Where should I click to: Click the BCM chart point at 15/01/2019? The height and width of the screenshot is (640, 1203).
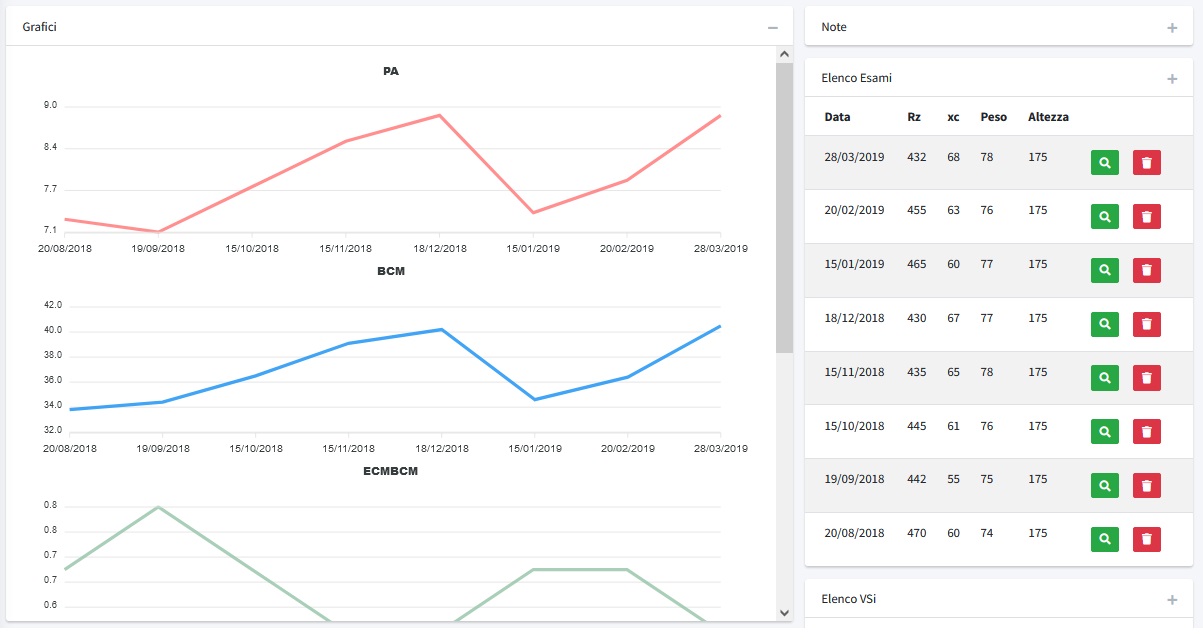click(534, 400)
